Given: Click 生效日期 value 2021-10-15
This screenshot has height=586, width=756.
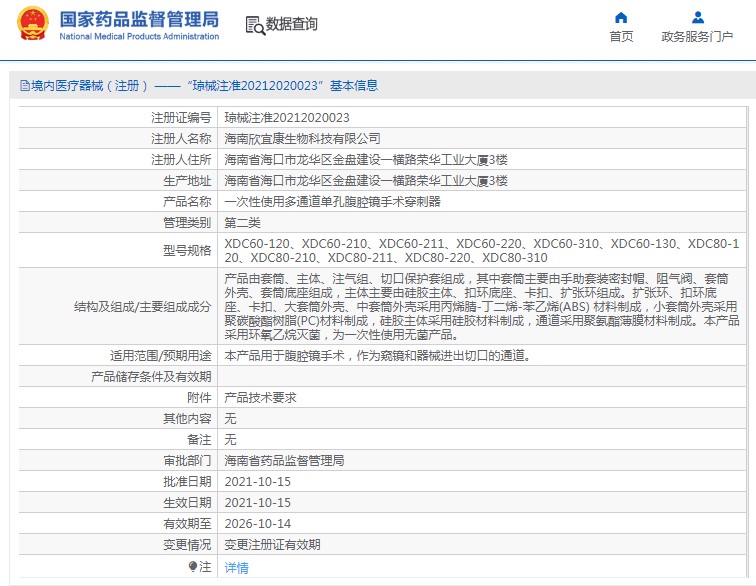Looking at the screenshot, I should coord(257,503).
